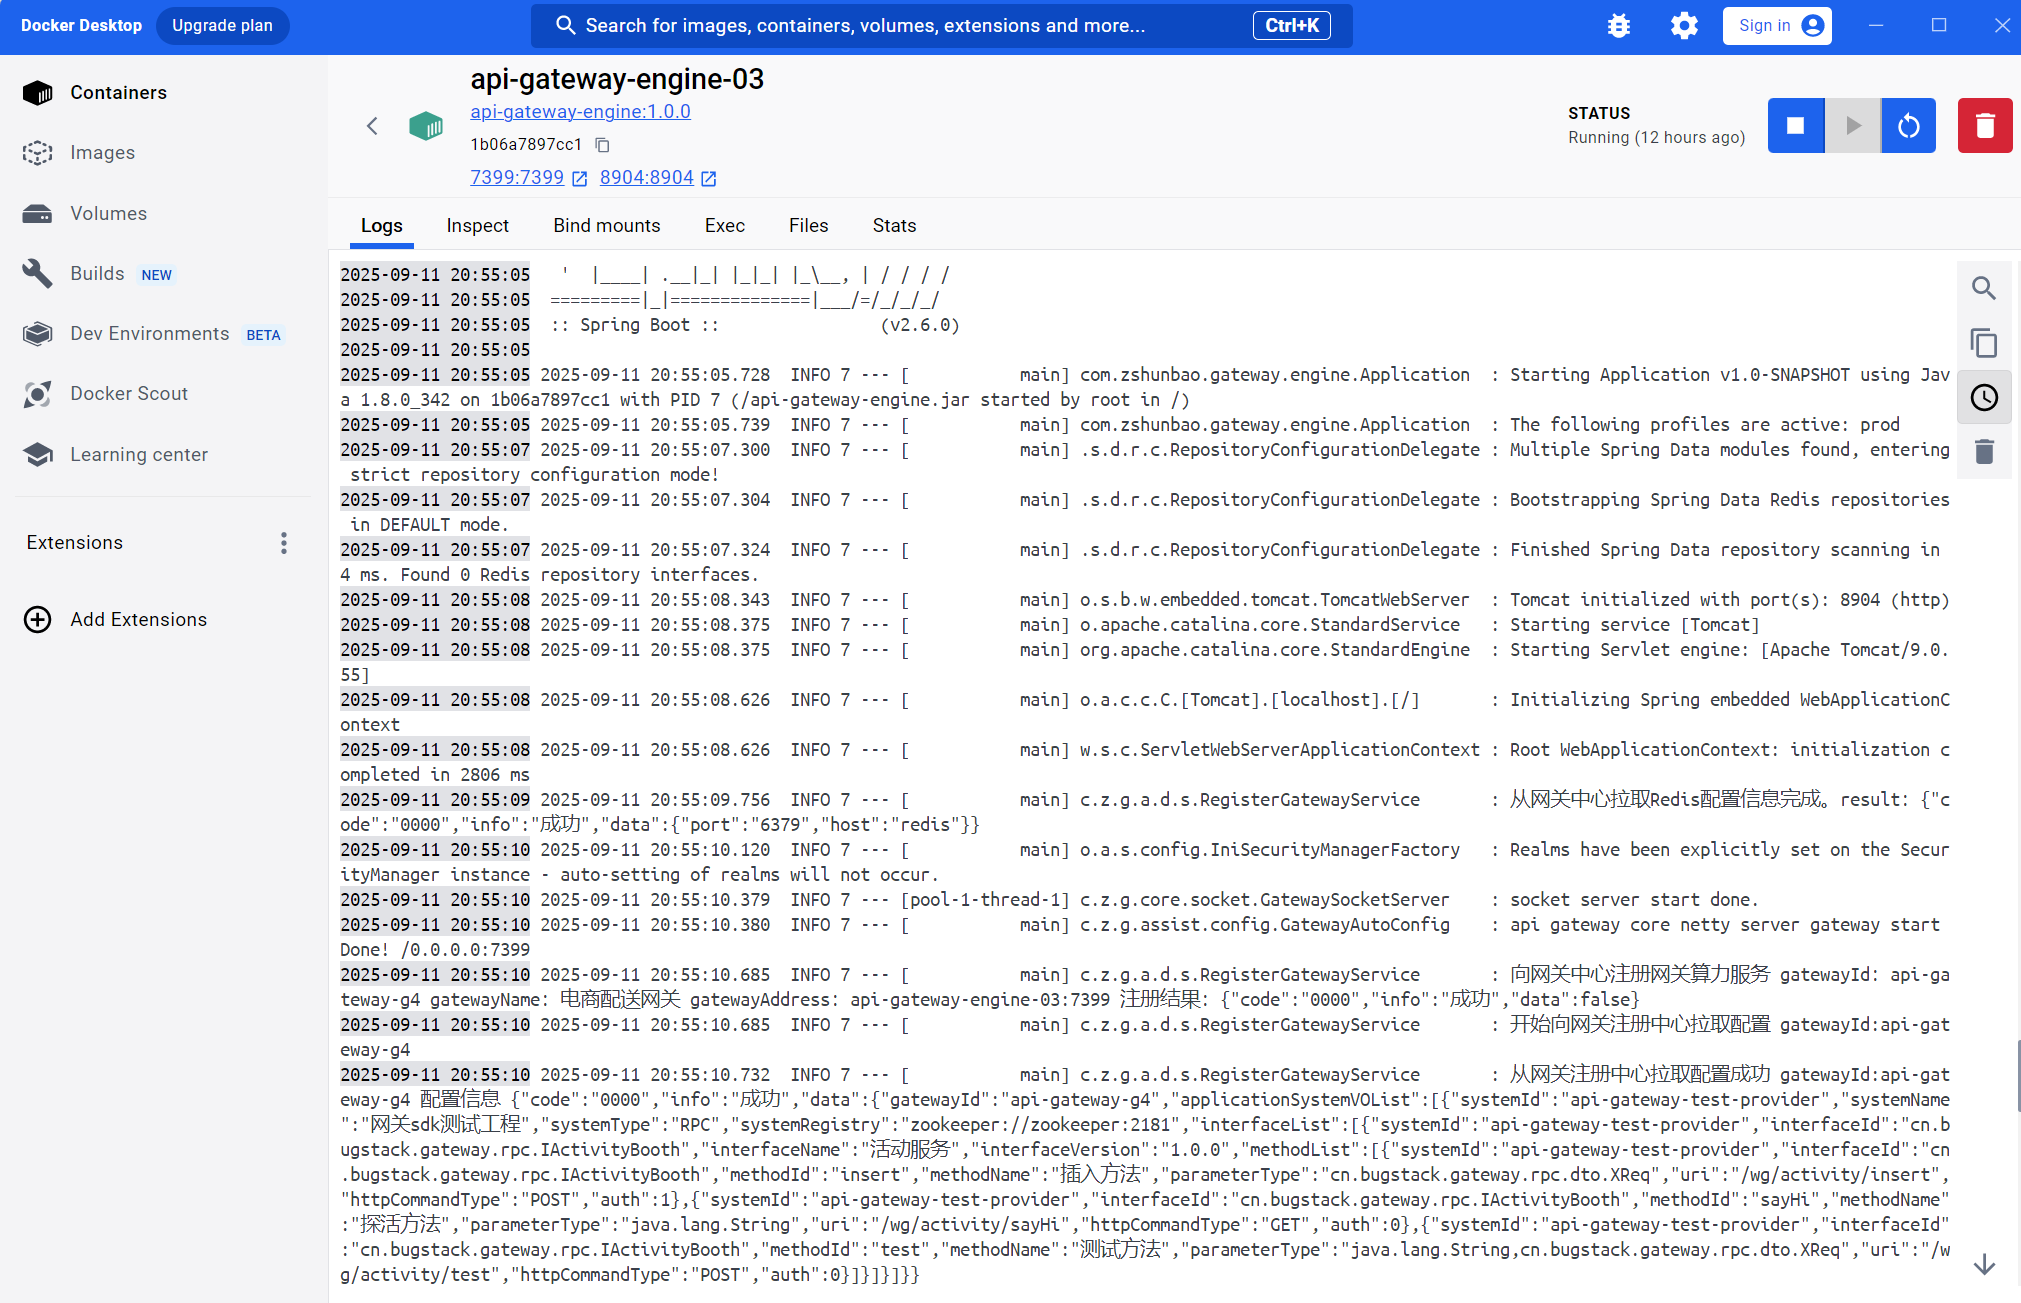Clear terminal logs trash icon
The image size is (2021, 1303).
click(x=1984, y=452)
